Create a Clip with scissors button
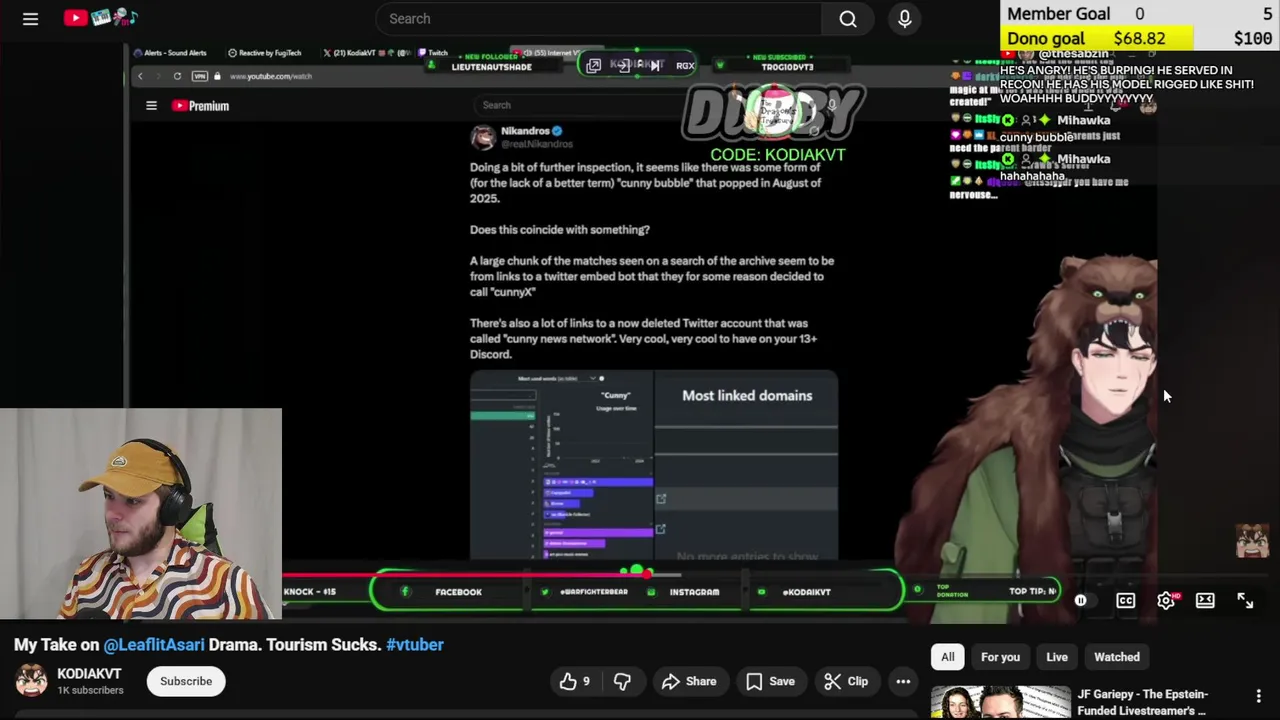Viewport: 1280px width, 720px height. click(x=846, y=681)
